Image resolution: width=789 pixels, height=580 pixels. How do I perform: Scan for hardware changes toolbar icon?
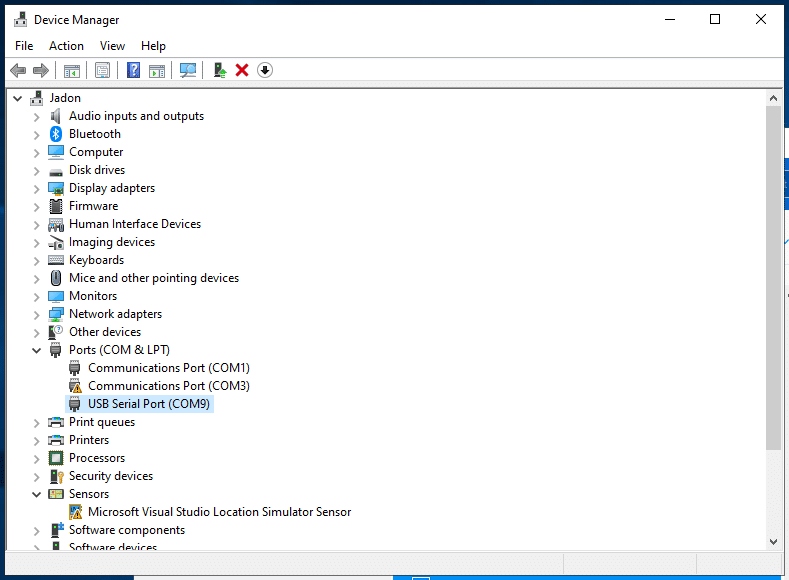(188, 70)
